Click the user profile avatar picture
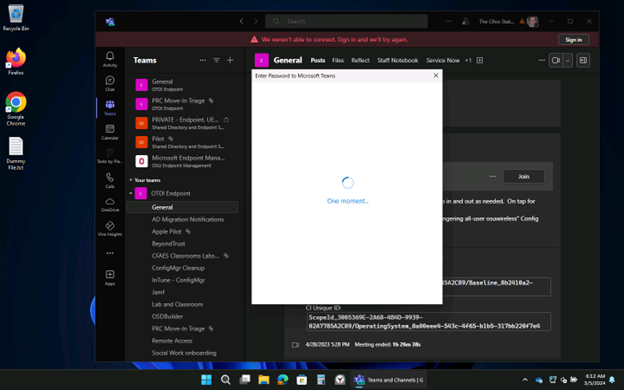 532,21
